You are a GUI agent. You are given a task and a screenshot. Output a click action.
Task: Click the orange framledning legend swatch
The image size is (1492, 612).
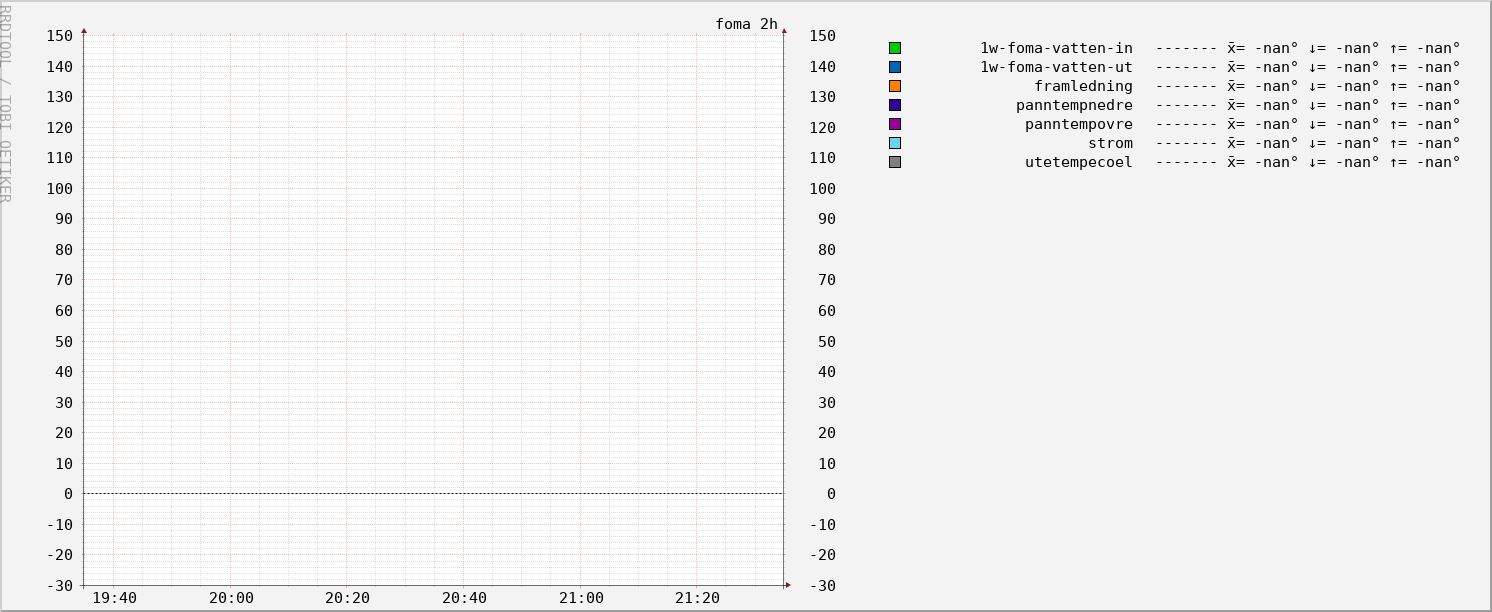click(895, 86)
